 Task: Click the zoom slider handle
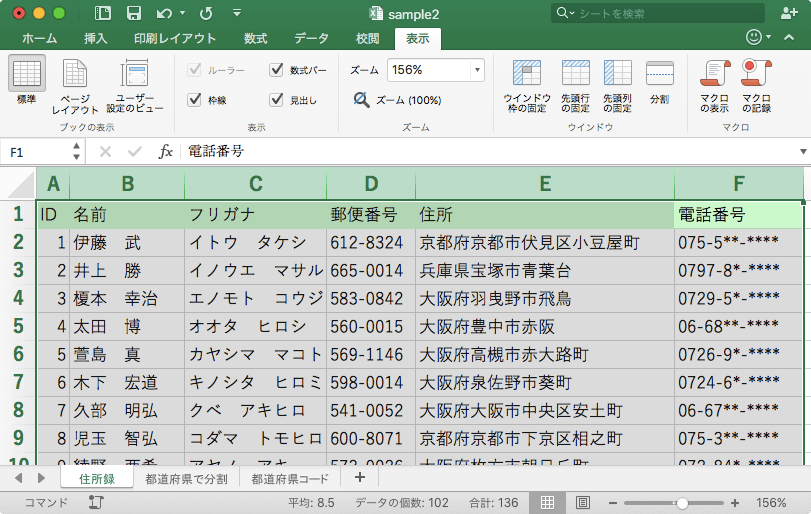coord(682,503)
